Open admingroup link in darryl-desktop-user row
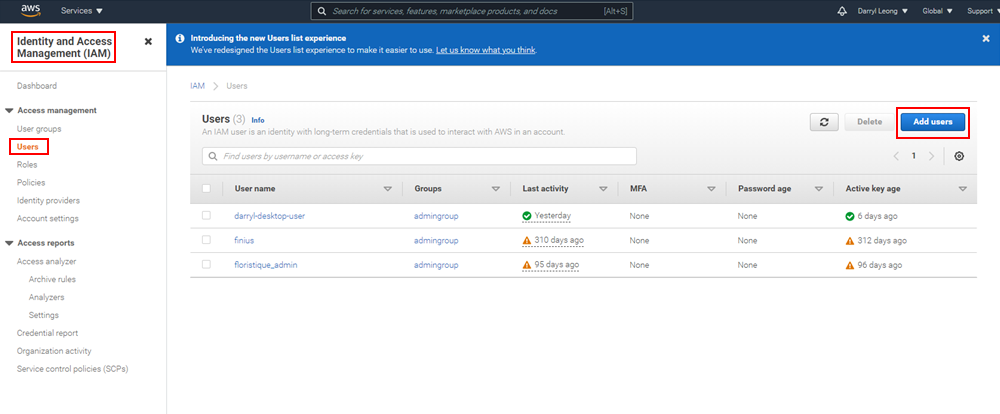1000x414 pixels. (436, 216)
